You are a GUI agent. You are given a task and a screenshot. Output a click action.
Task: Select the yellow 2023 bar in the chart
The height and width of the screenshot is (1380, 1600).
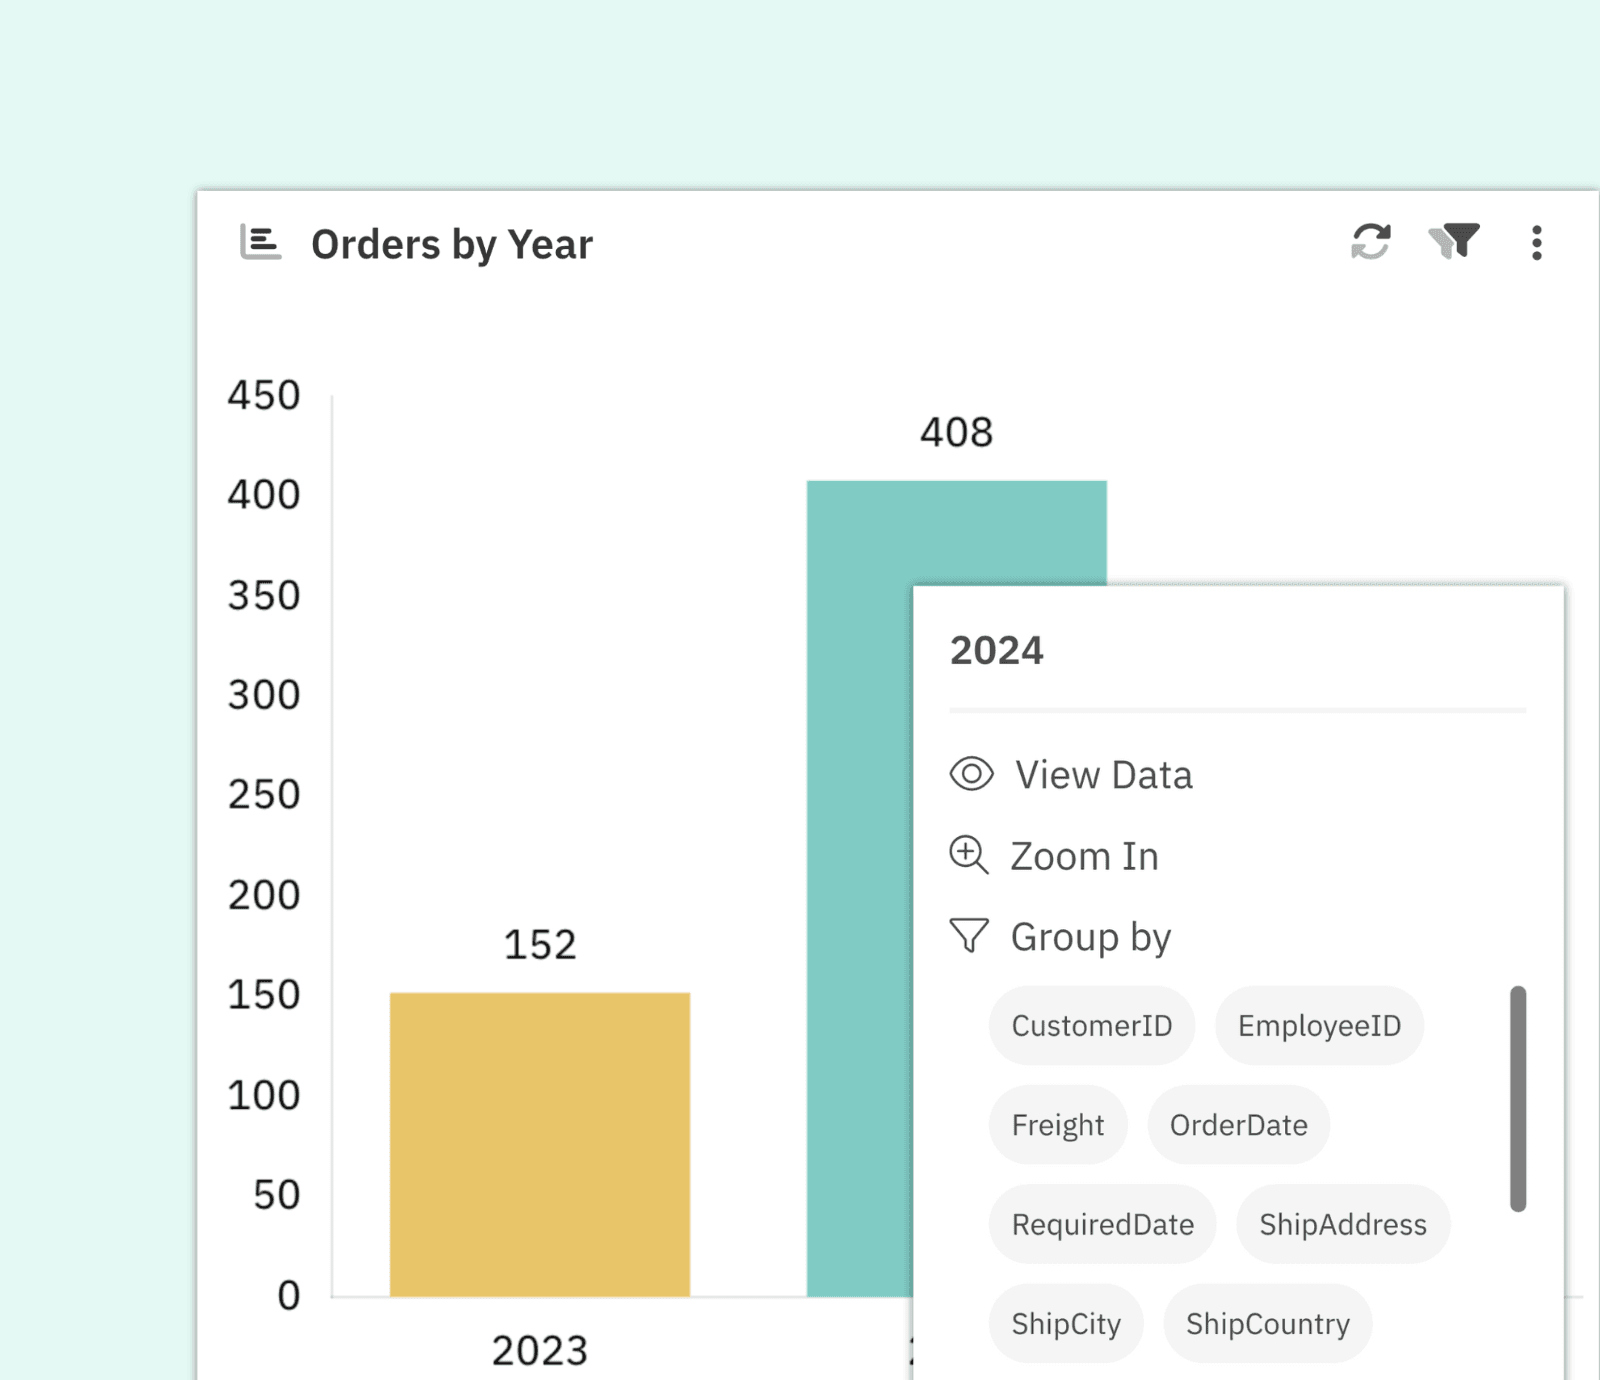(x=539, y=1145)
